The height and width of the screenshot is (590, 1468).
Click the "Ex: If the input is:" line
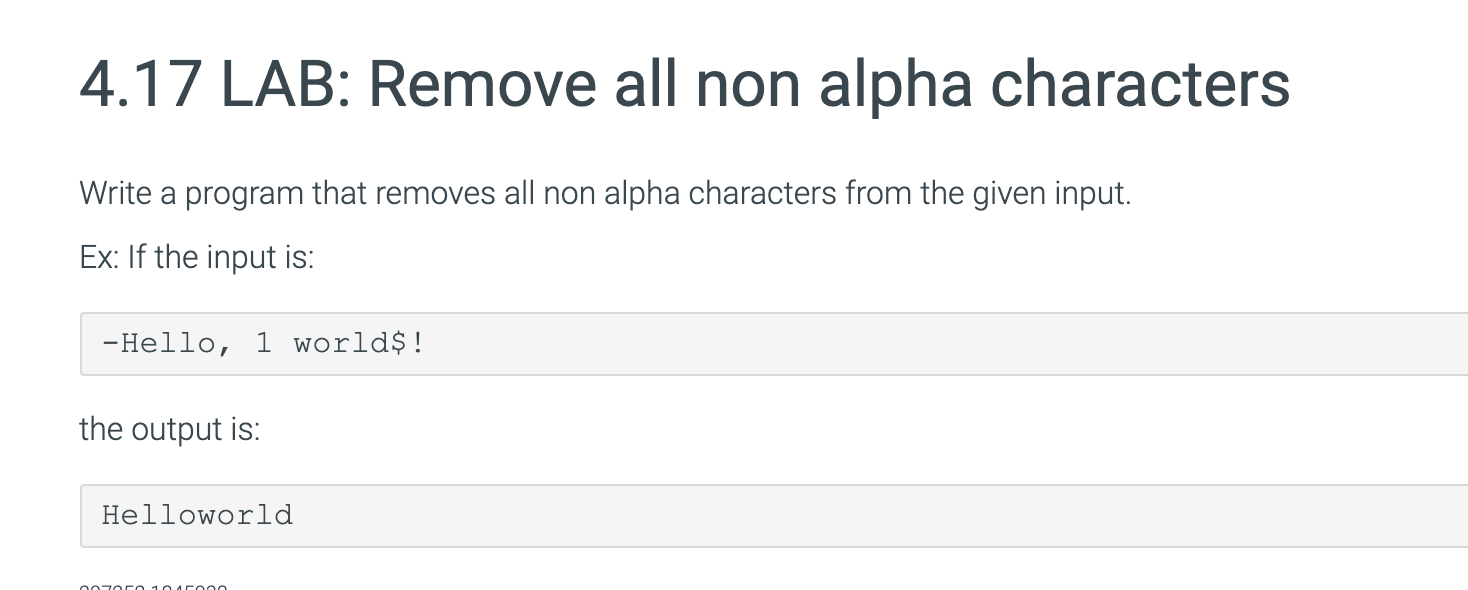(x=196, y=257)
